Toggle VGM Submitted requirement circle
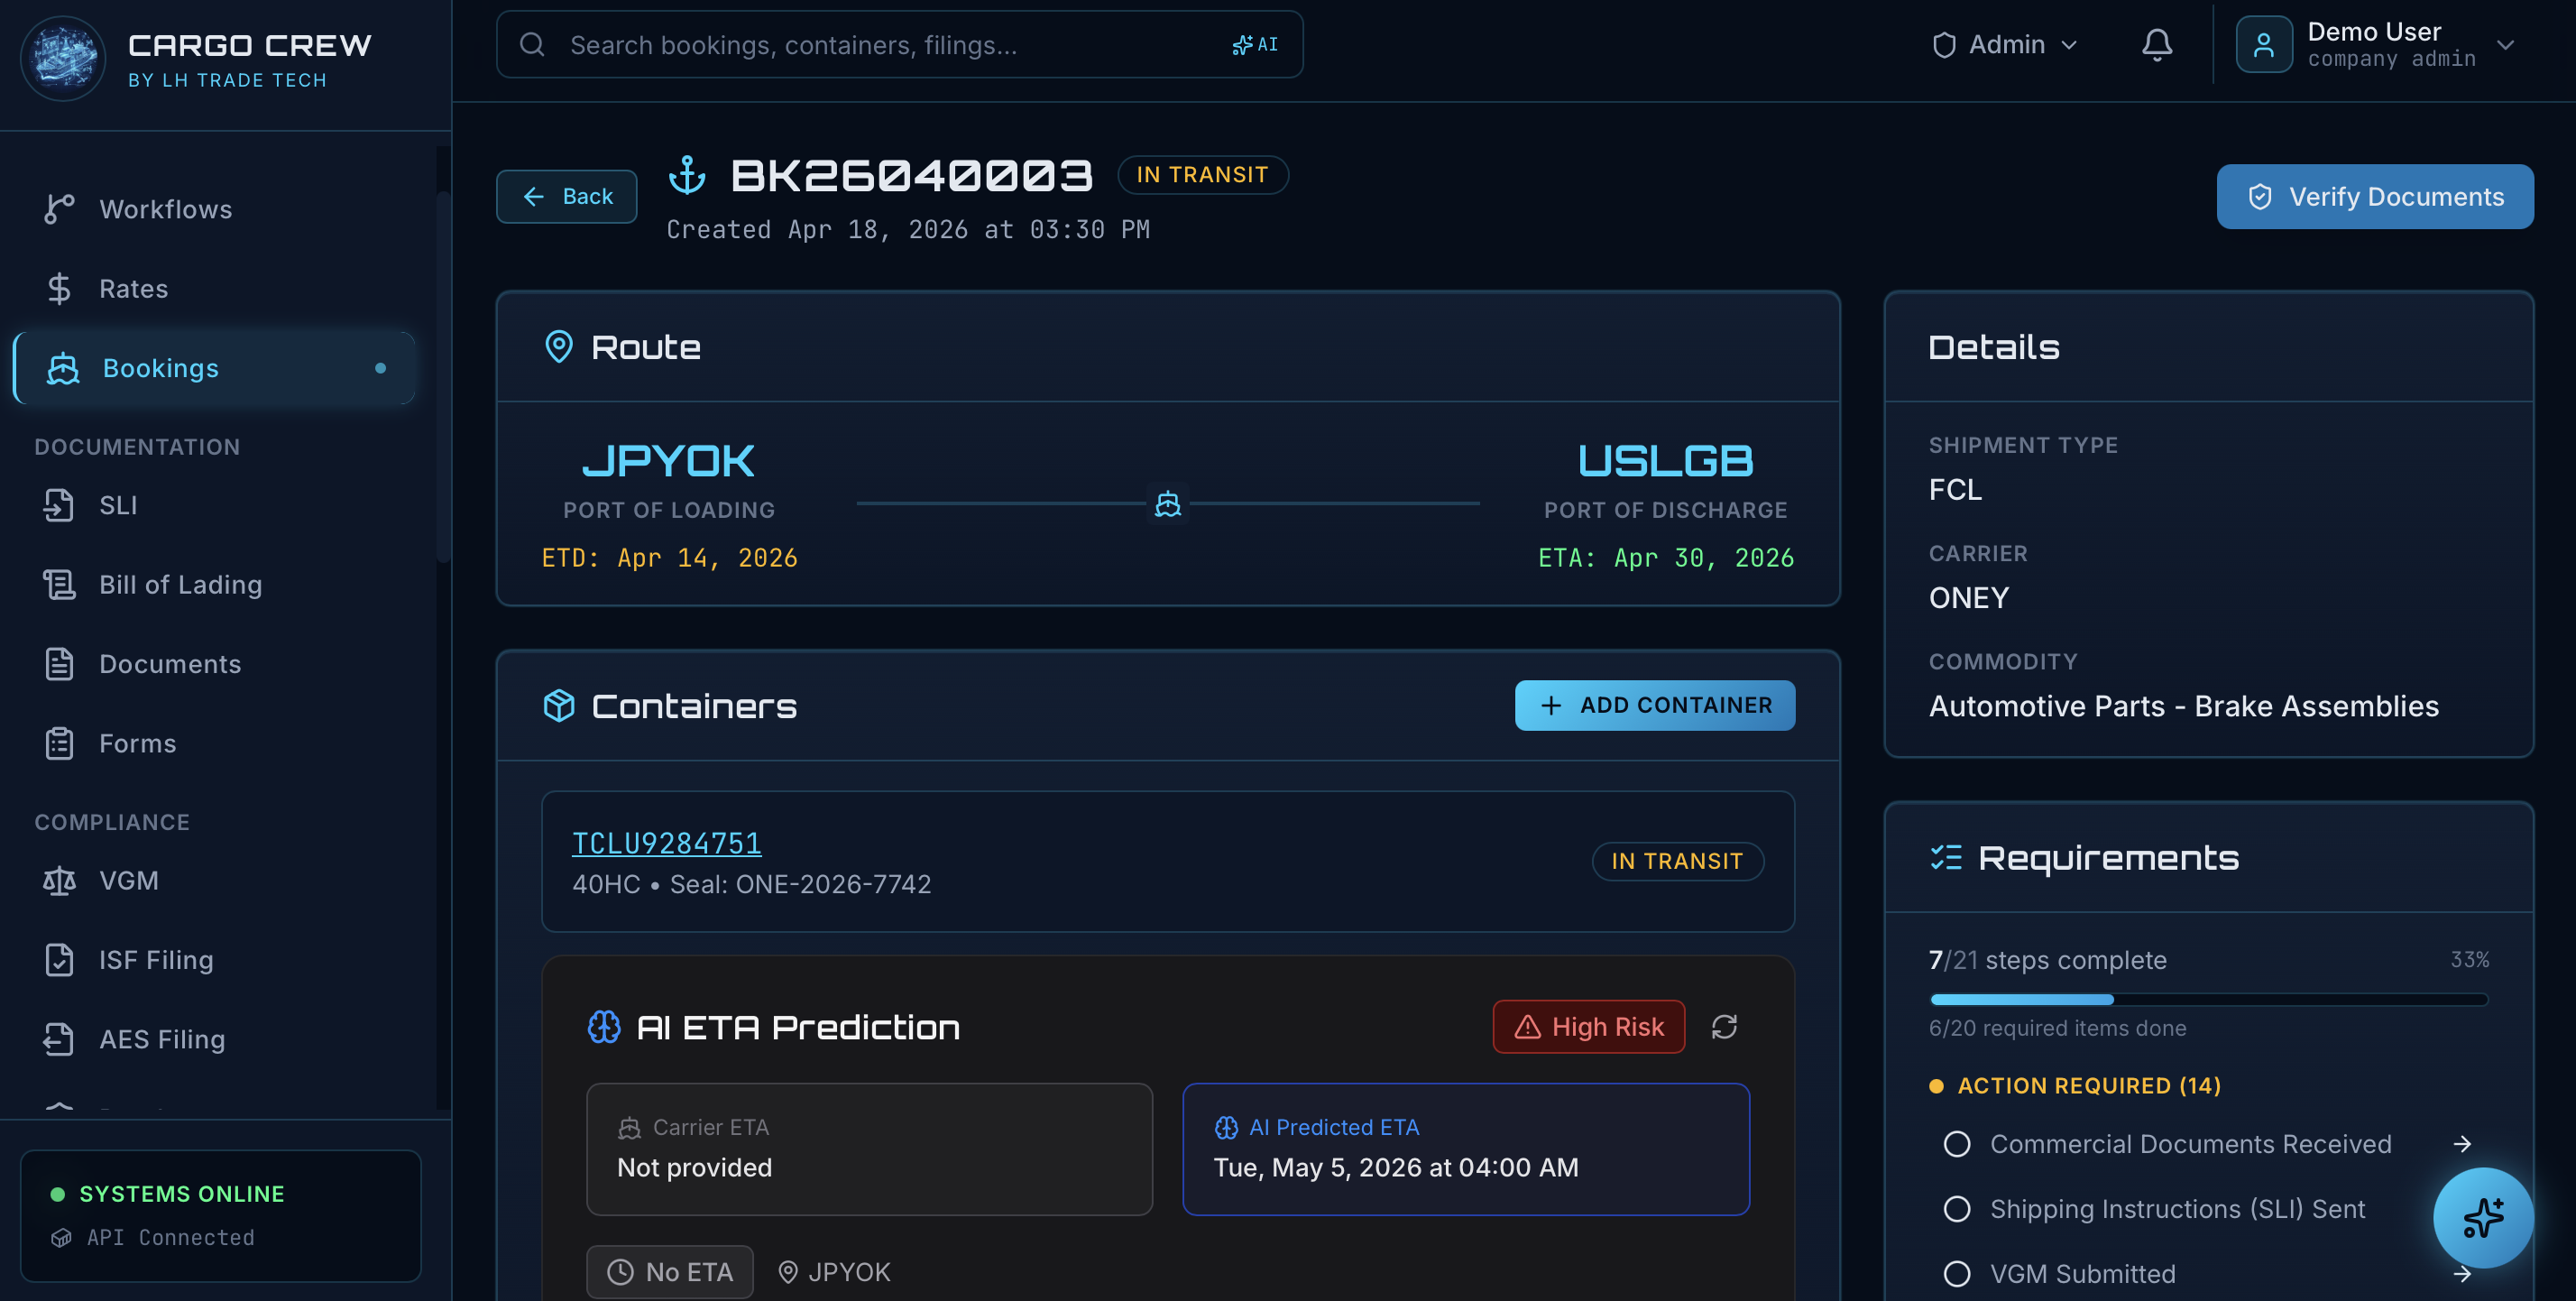 click(1956, 1273)
